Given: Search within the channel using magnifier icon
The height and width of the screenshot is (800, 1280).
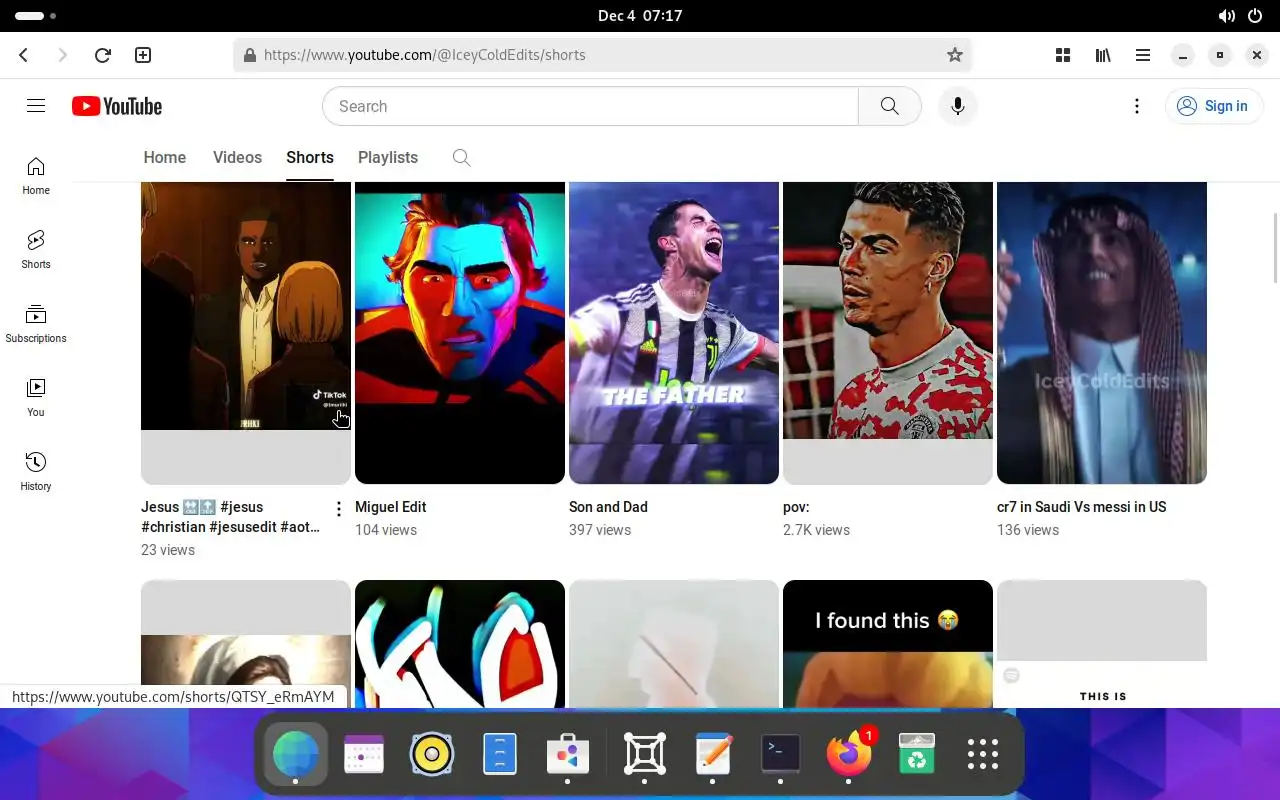Looking at the screenshot, I should (x=461, y=157).
